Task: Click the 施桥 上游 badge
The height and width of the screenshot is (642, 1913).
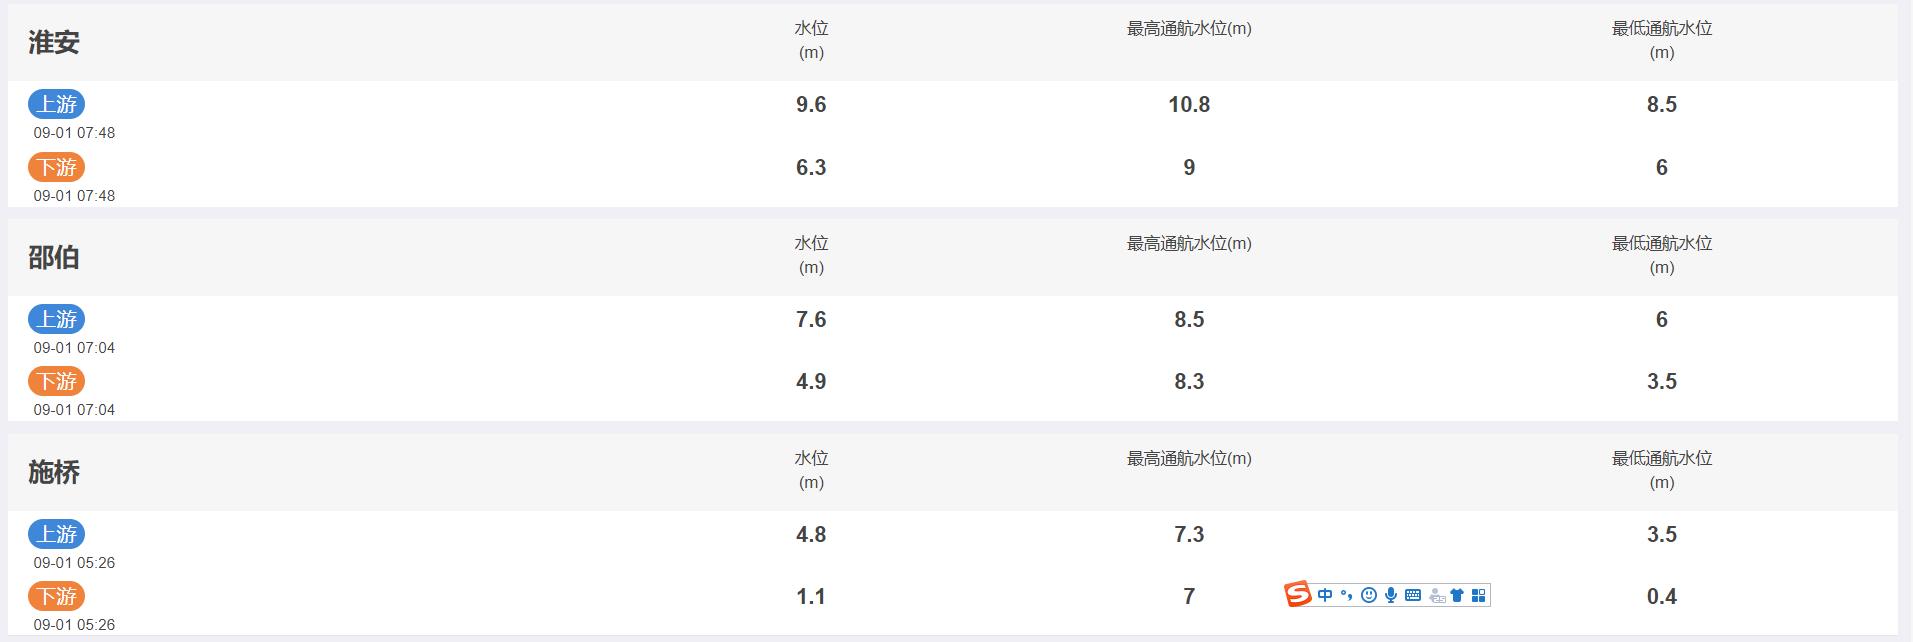Action: click(x=56, y=534)
